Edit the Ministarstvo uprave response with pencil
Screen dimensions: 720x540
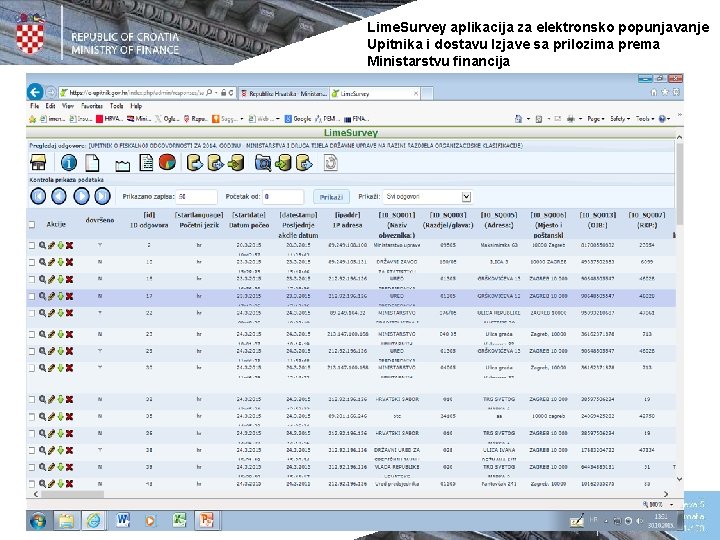[x=51, y=246]
